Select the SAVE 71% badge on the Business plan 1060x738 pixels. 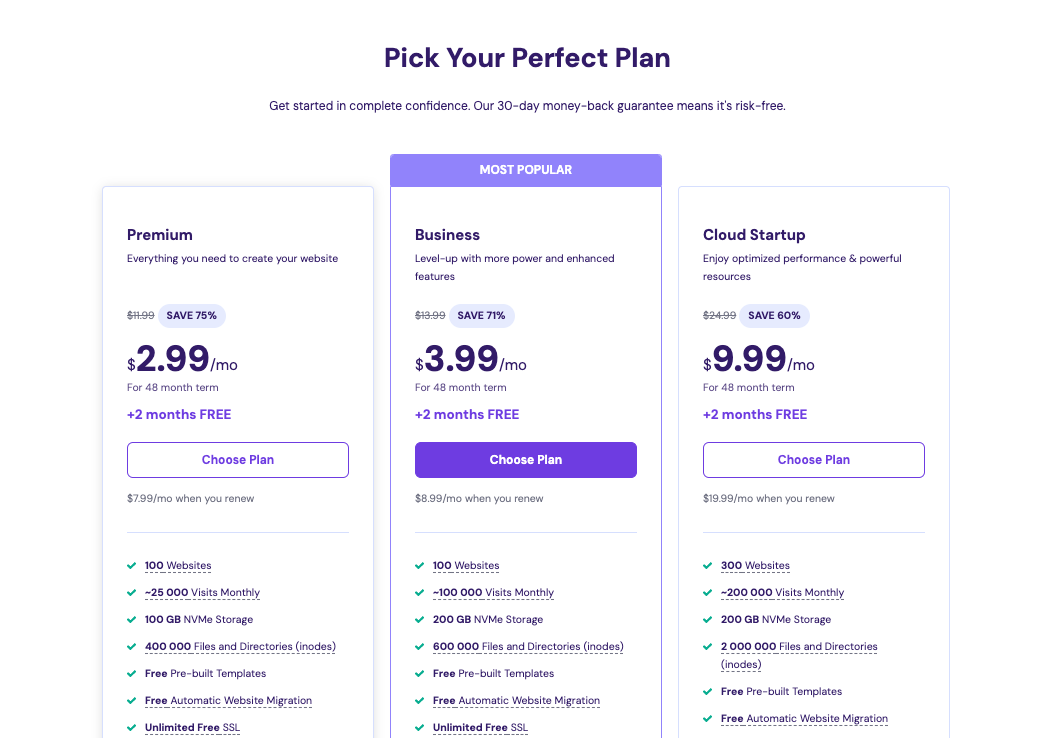pyautogui.click(x=482, y=315)
